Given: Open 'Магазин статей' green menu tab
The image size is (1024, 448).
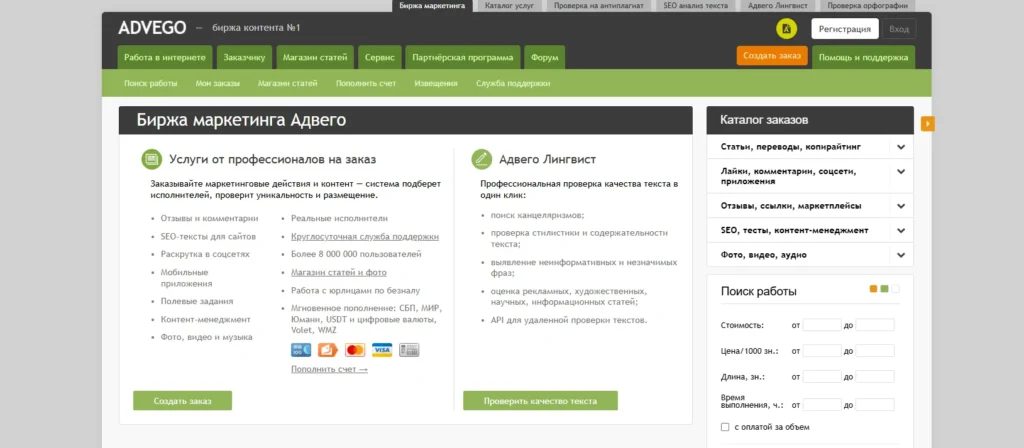Looking at the screenshot, I should pos(315,57).
